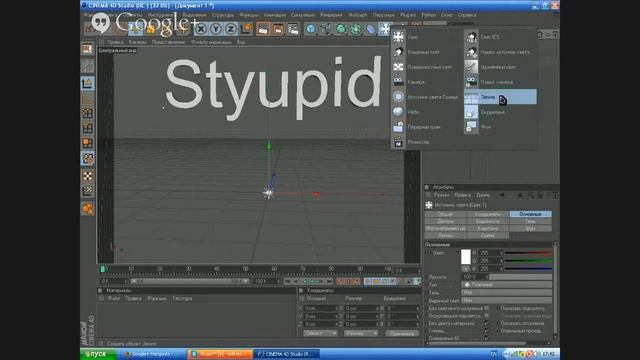This screenshot has width=640, height=360.
Task: Add a cube primitive from toolbar
Action: point(311,29)
